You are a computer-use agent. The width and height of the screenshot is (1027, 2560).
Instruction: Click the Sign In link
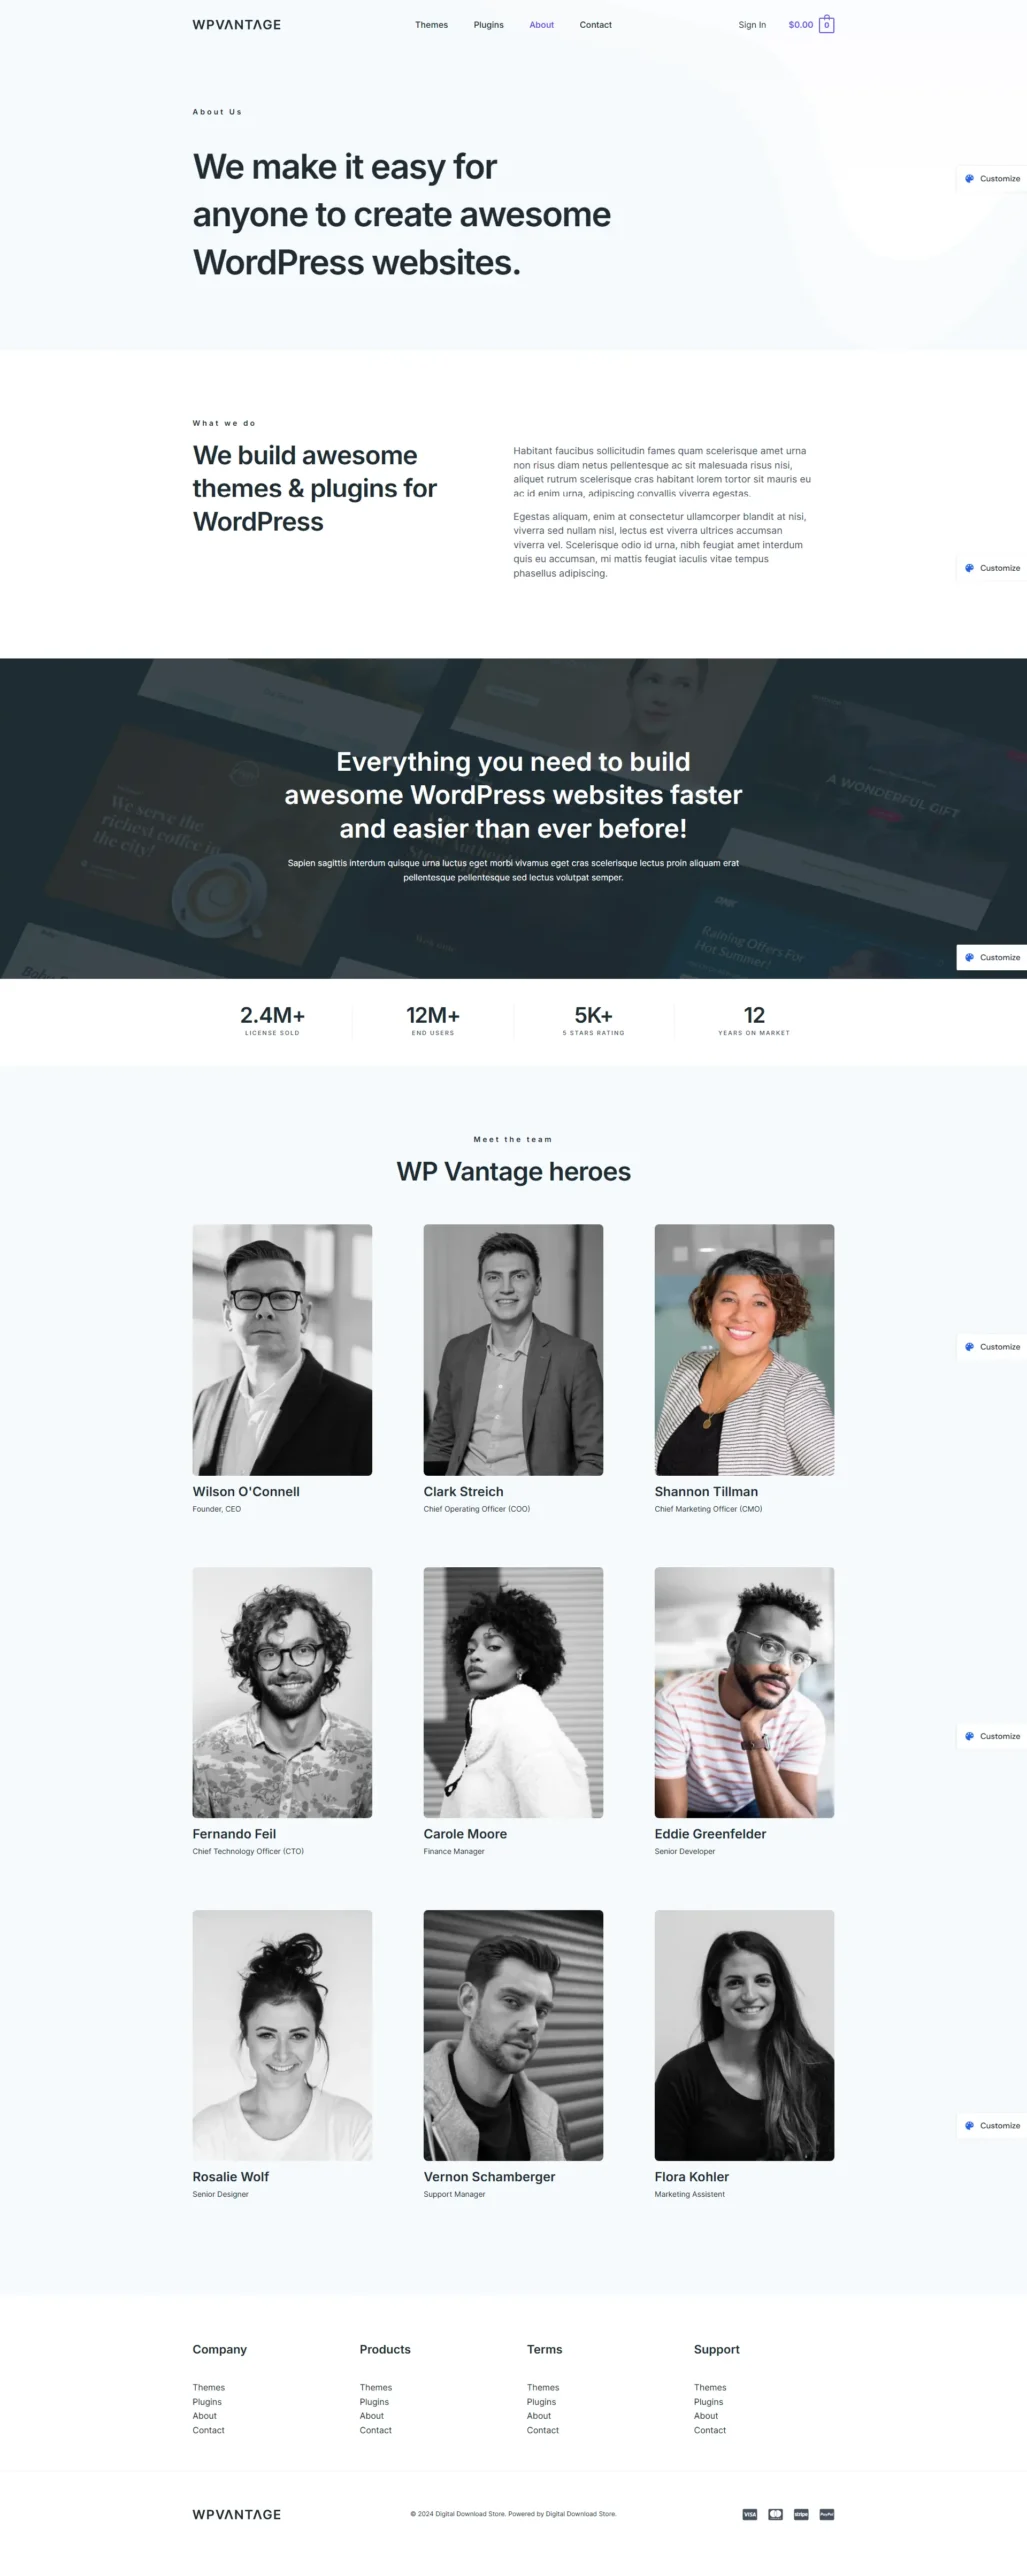(x=752, y=25)
